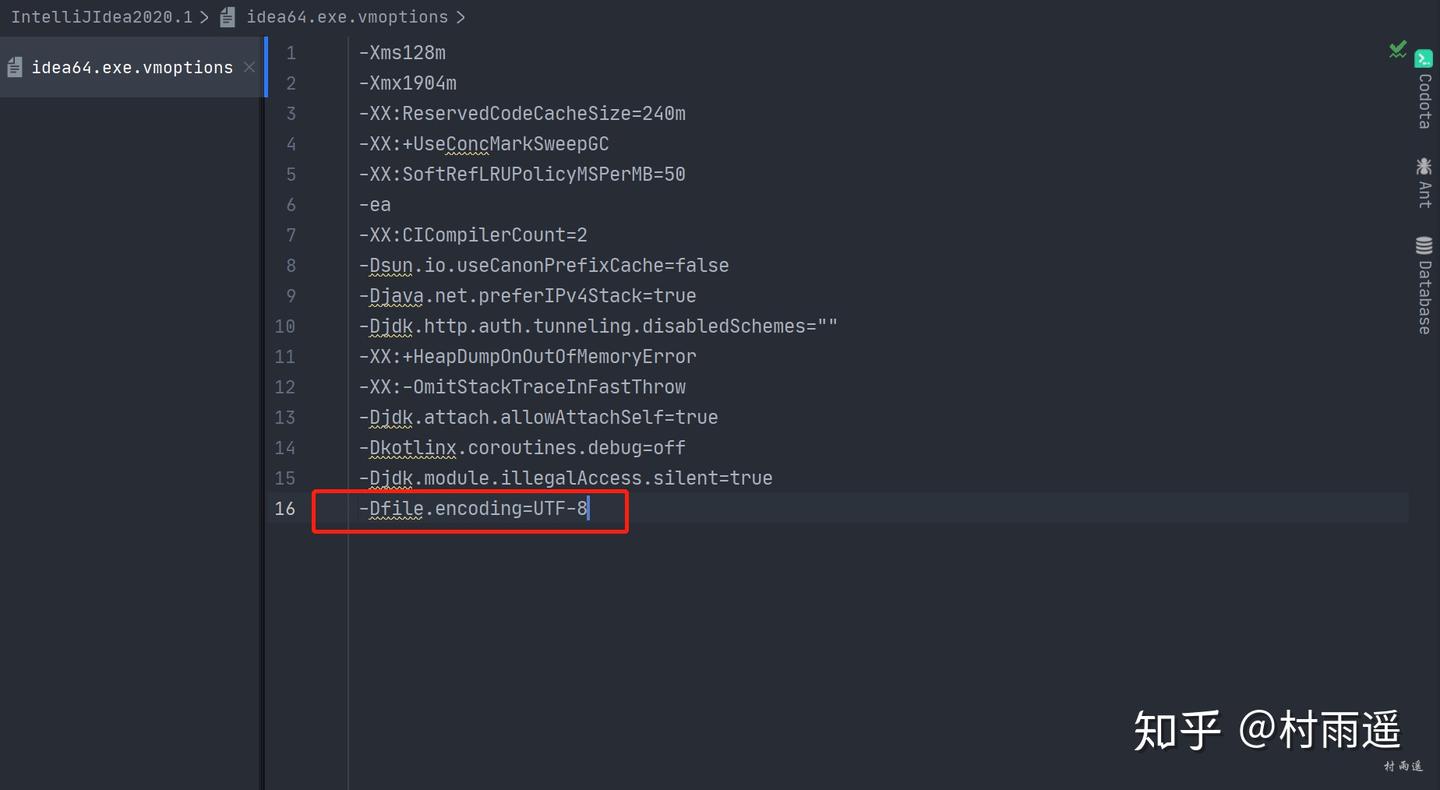Close the idea64.exe.vmoptions tab

[x=249, y=67]
